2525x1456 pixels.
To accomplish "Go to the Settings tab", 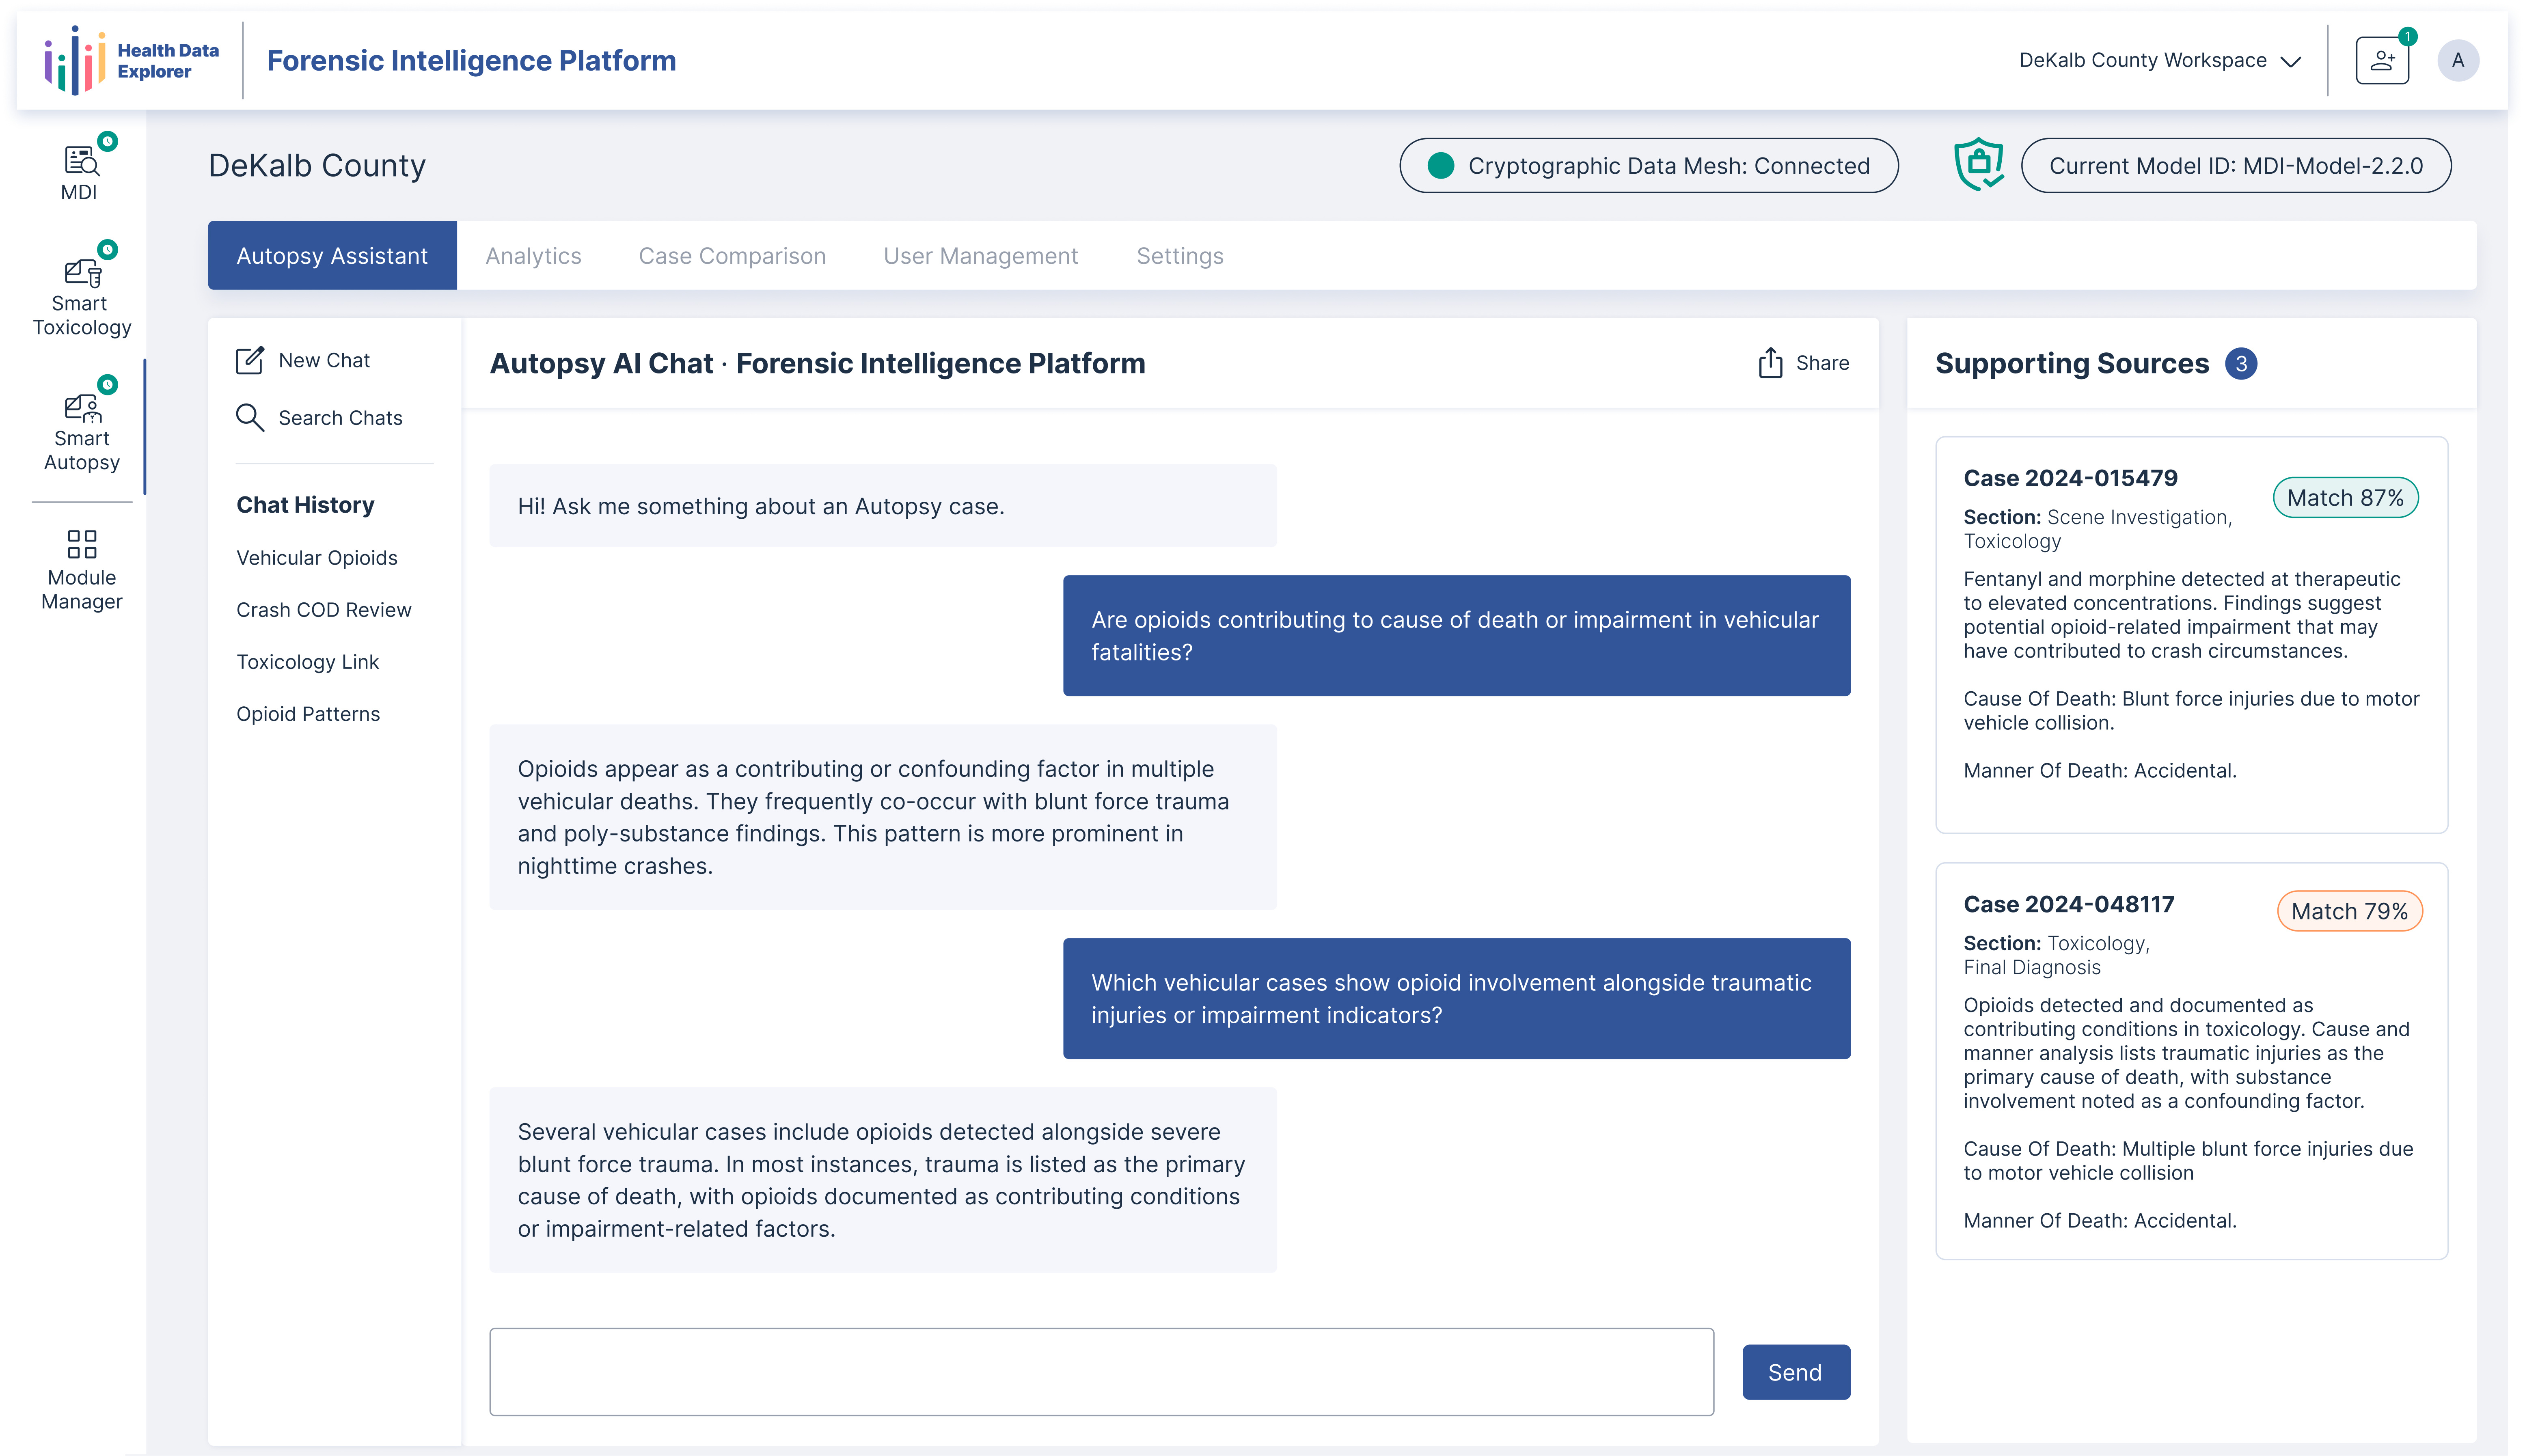I will tap(1180, 256).
